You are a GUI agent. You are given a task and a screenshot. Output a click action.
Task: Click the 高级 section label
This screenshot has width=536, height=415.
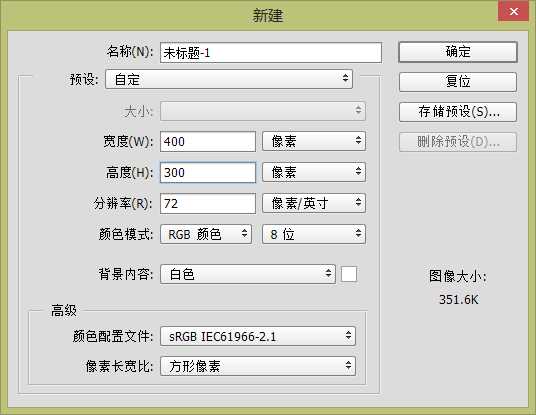64,311
